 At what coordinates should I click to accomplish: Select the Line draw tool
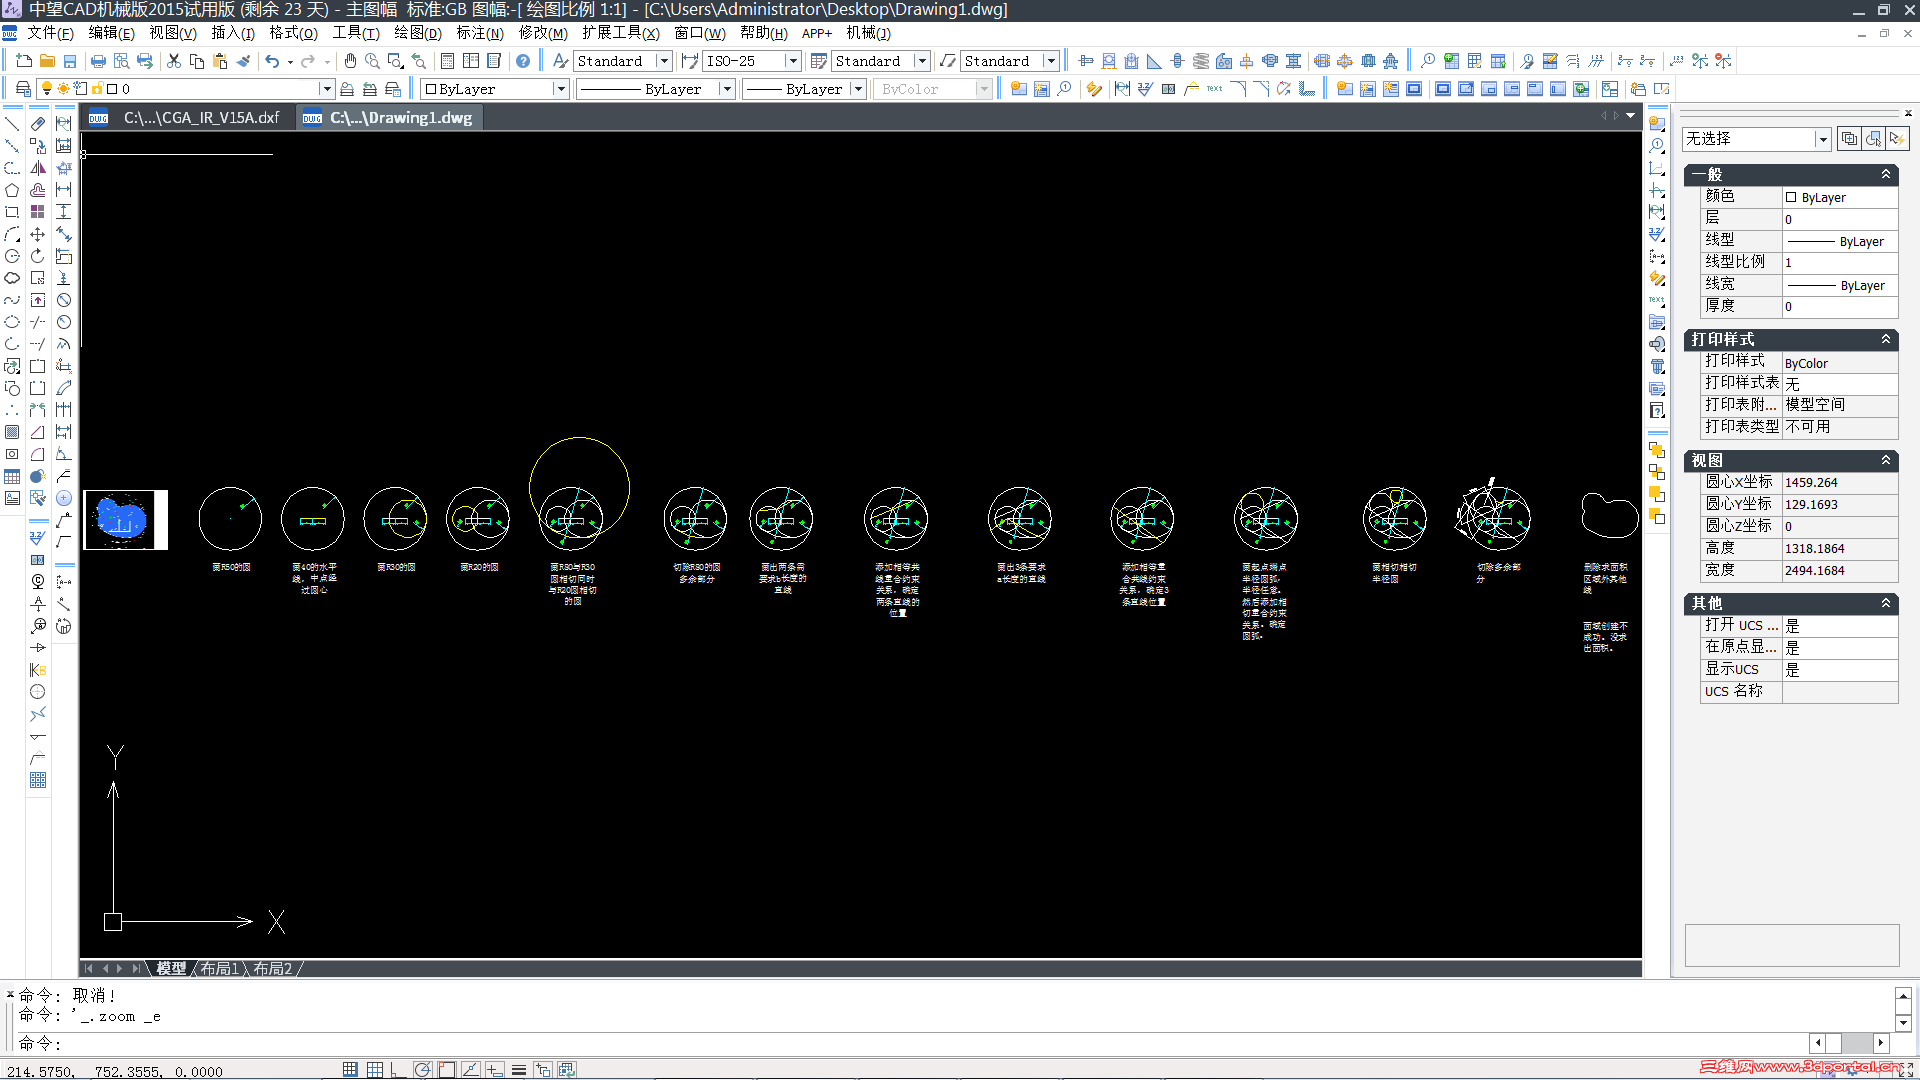click(12, 124)
